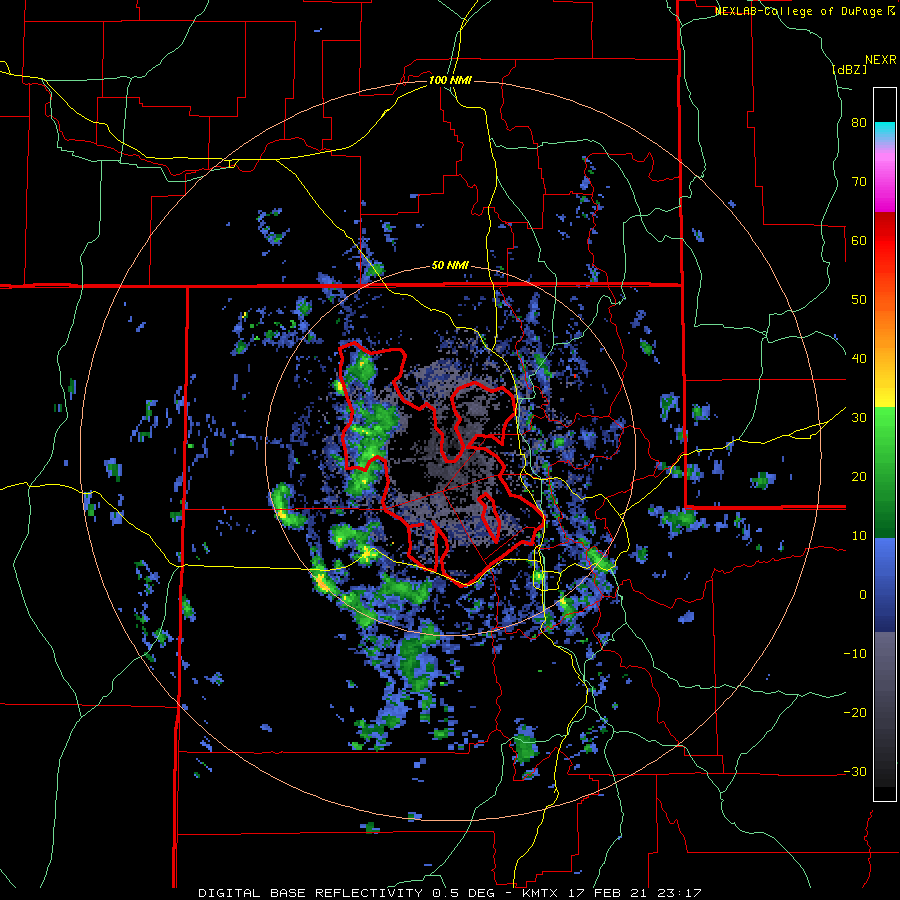Screen dimensions: 900x900
Task: Click the 60 value on the dBZ scale
Action: tap(859, 240)
